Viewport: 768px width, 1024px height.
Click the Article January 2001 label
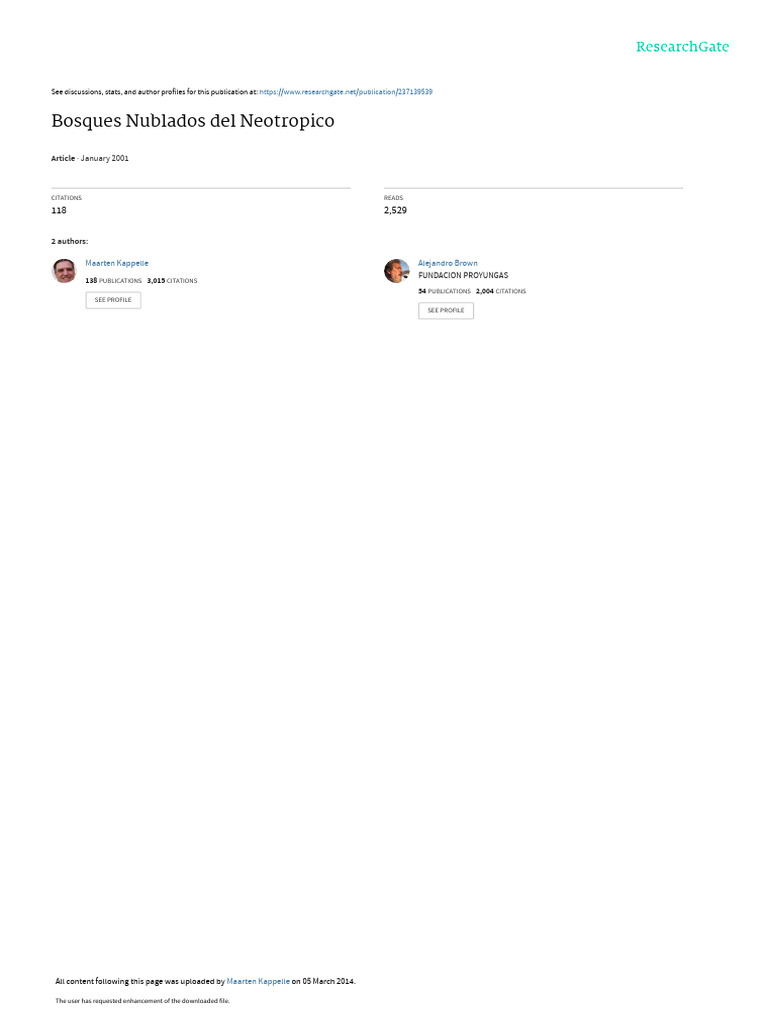point(90,158)
